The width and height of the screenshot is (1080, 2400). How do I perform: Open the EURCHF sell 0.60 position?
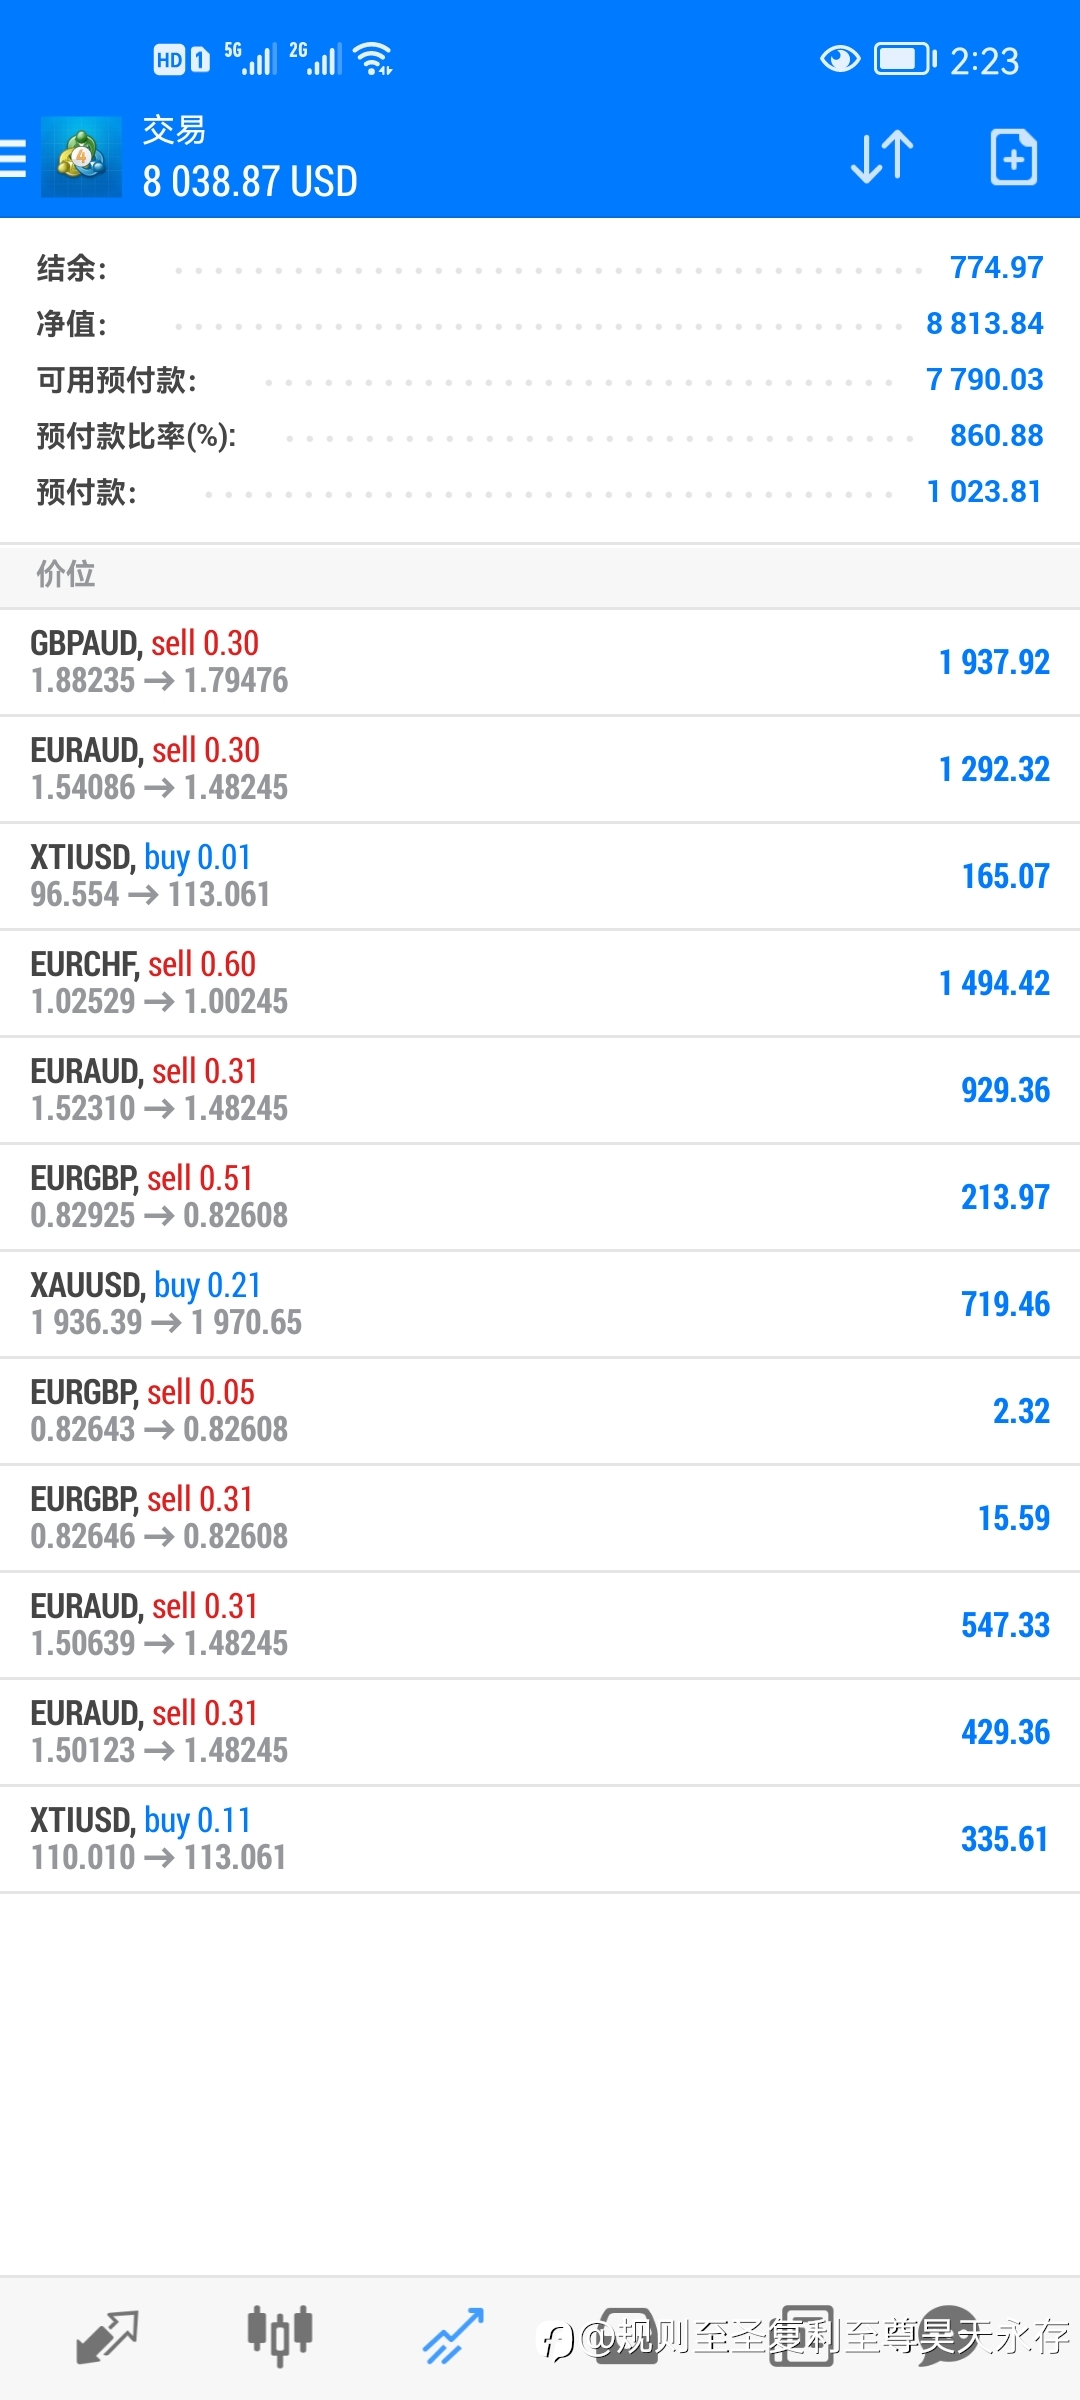tap(540, 983)
